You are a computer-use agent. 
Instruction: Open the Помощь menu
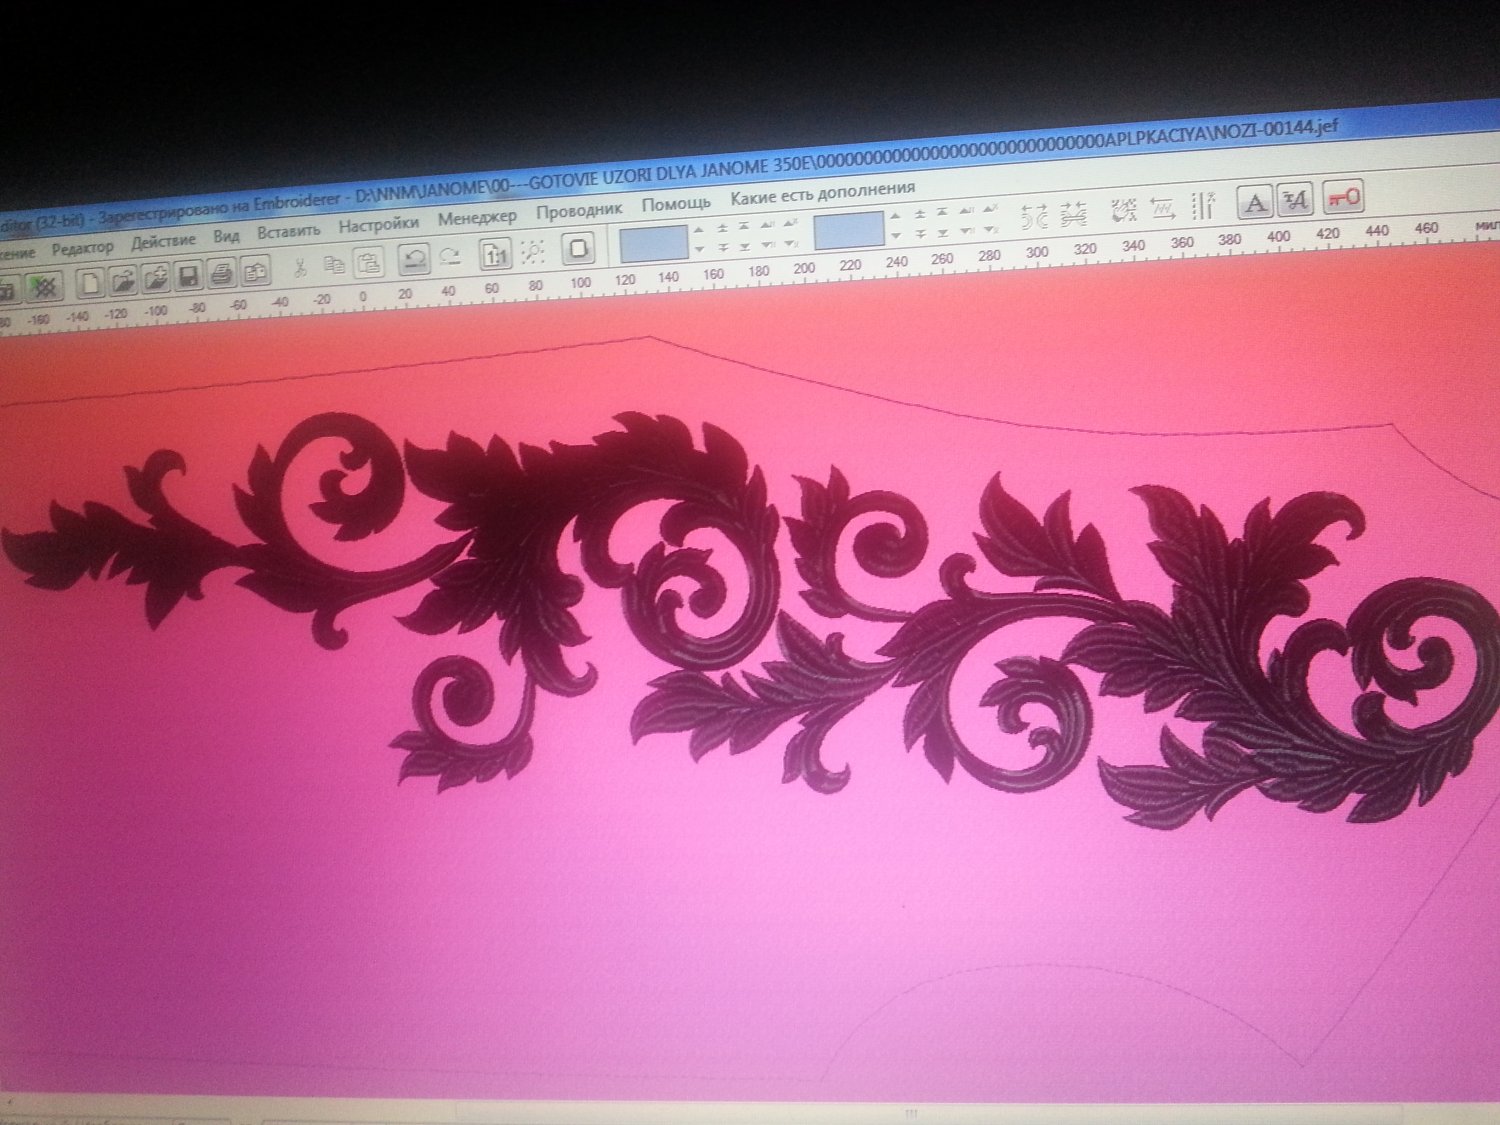pyautogui.click(x=676, y=204)
